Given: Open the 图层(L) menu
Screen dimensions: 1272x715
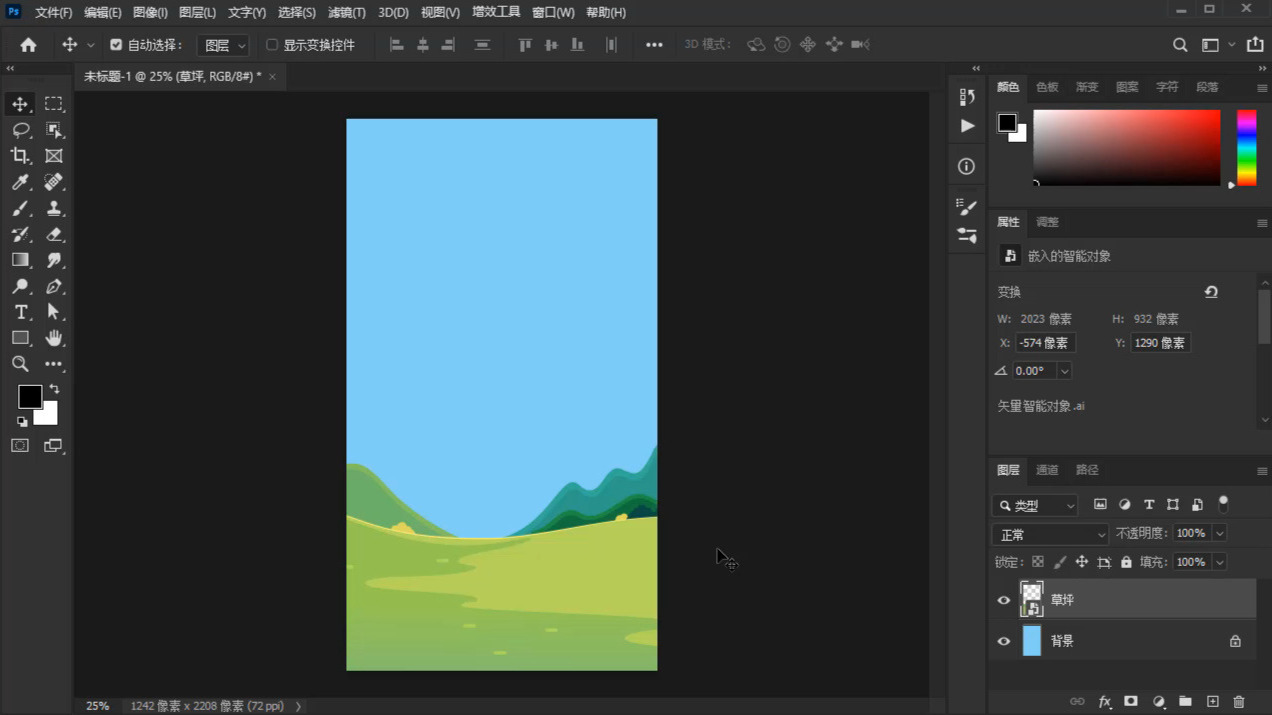Looking at the screenshot, I should point(197,13).
